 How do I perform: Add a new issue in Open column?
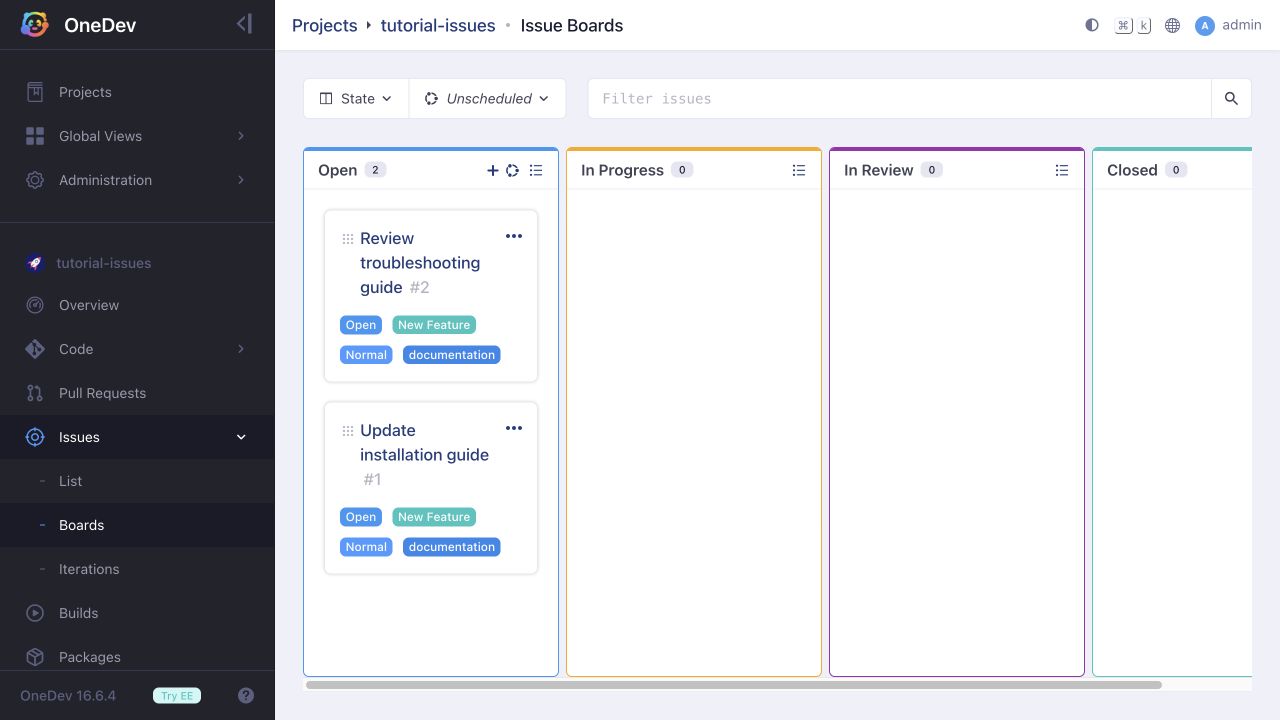pos(493,170)
